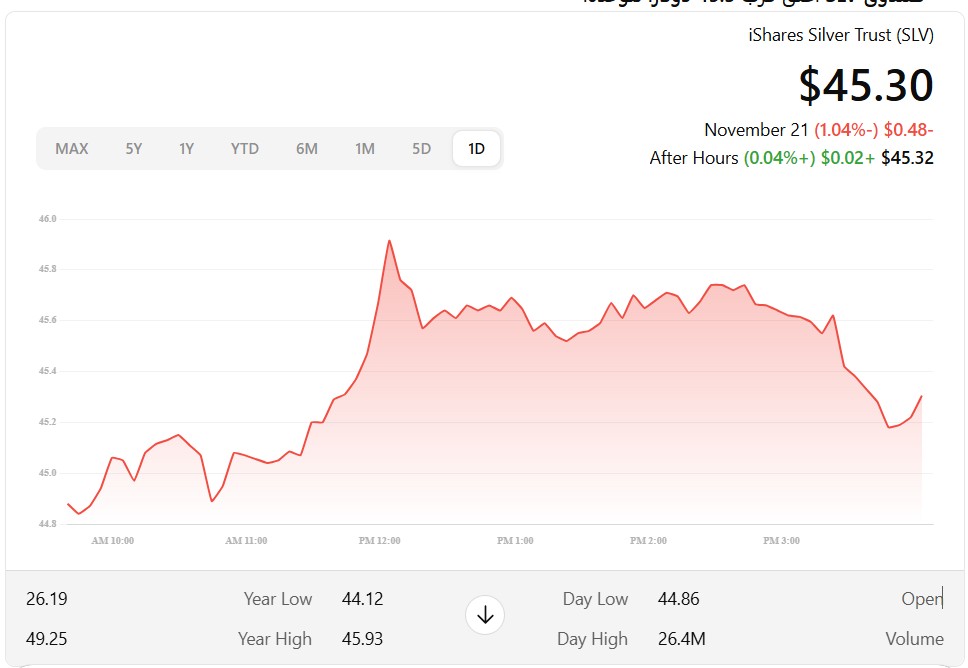Click the After Hours $45.32 price
Image resolution: width=968 pixels, height=668 pixels.
pyautogui.click(x=907, y=158)
